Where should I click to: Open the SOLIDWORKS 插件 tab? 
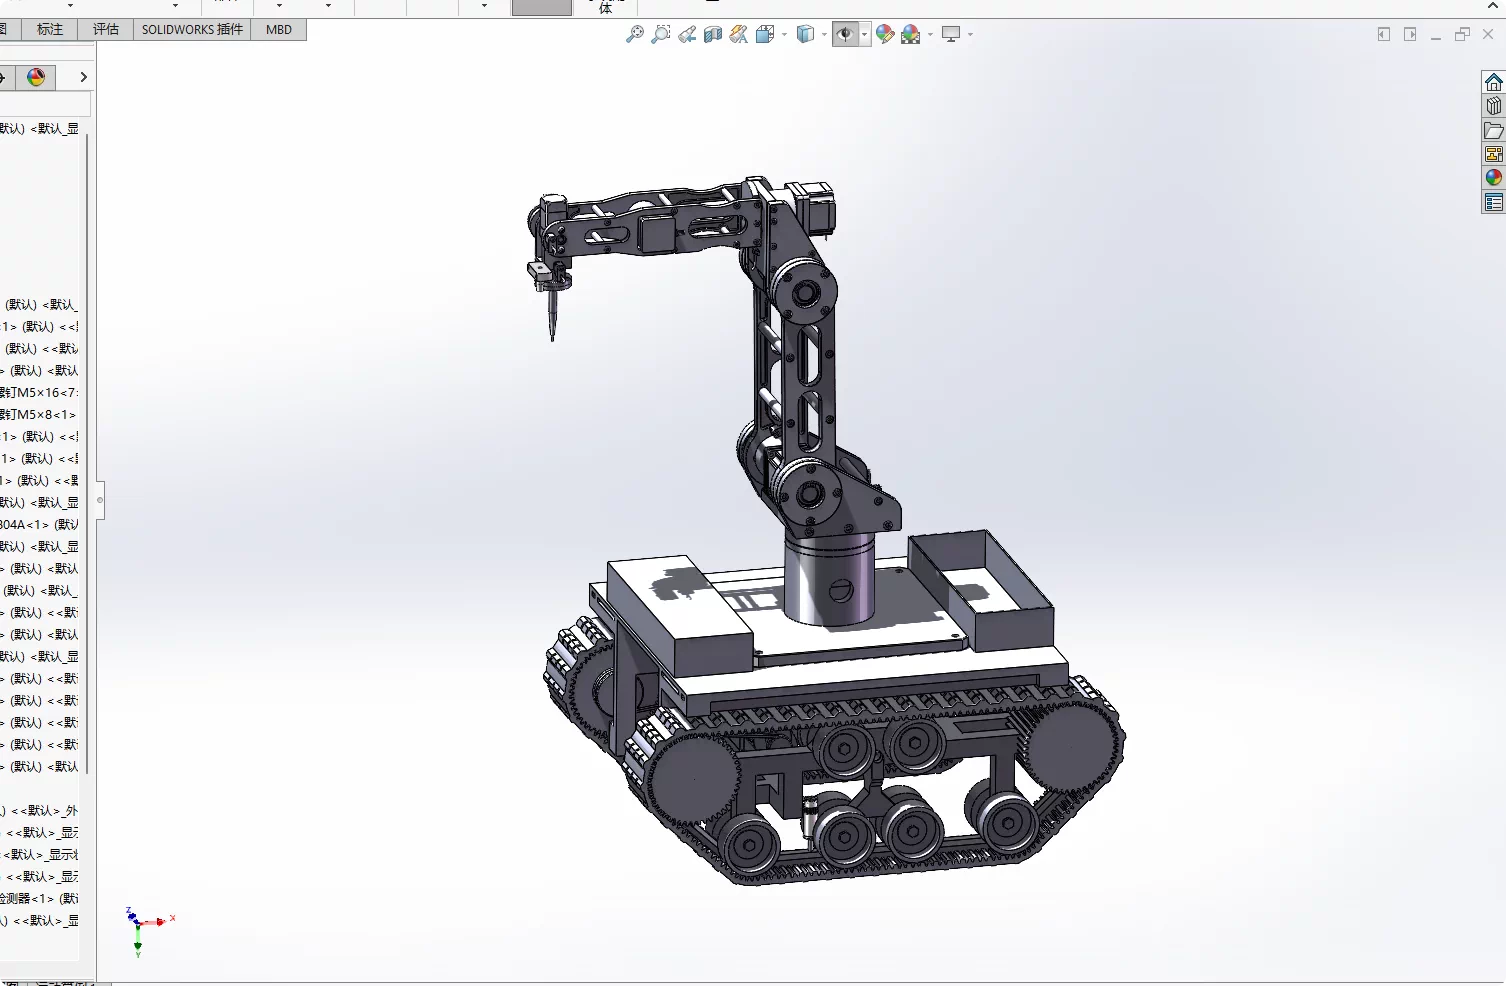tap(192, 29)
